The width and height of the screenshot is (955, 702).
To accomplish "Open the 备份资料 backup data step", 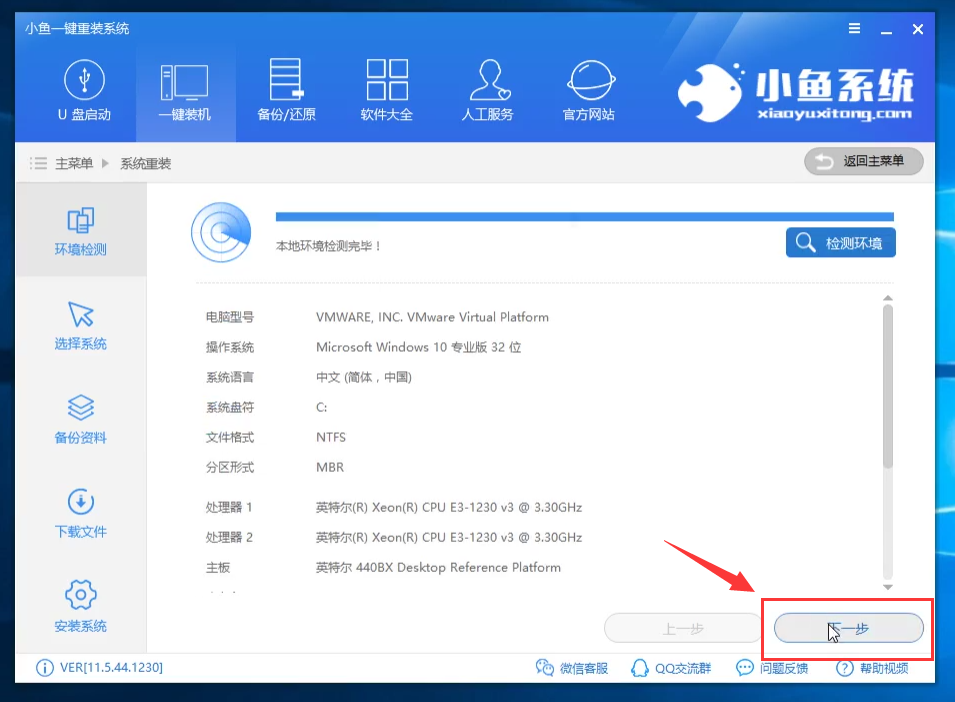I will [x=80, y=419].
